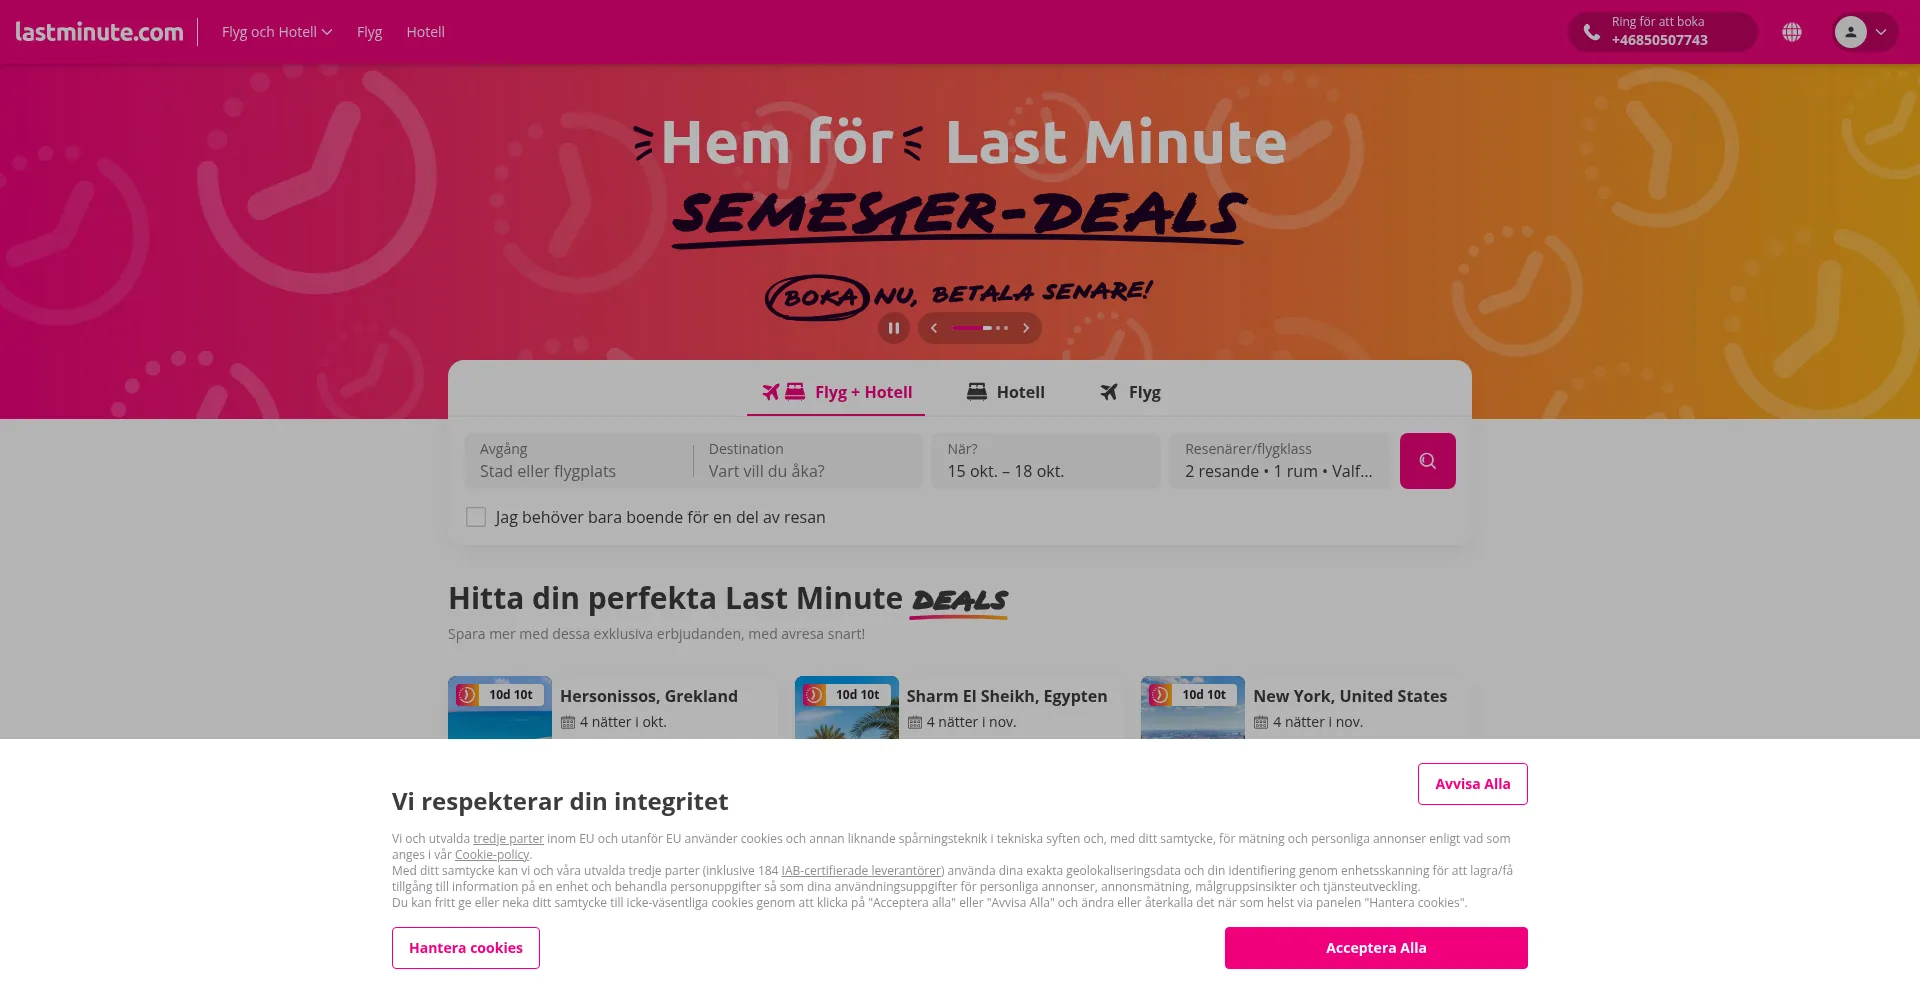Open the globe language selector
Viewport: 1920px width, 993px height.
click(1792, 32)
